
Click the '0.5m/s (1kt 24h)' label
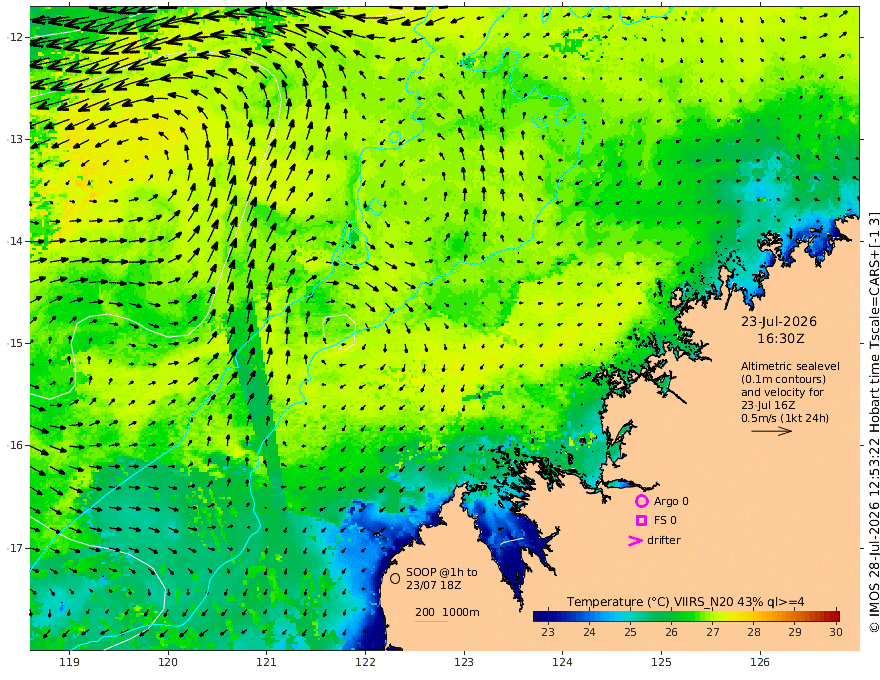coord(785,418)
